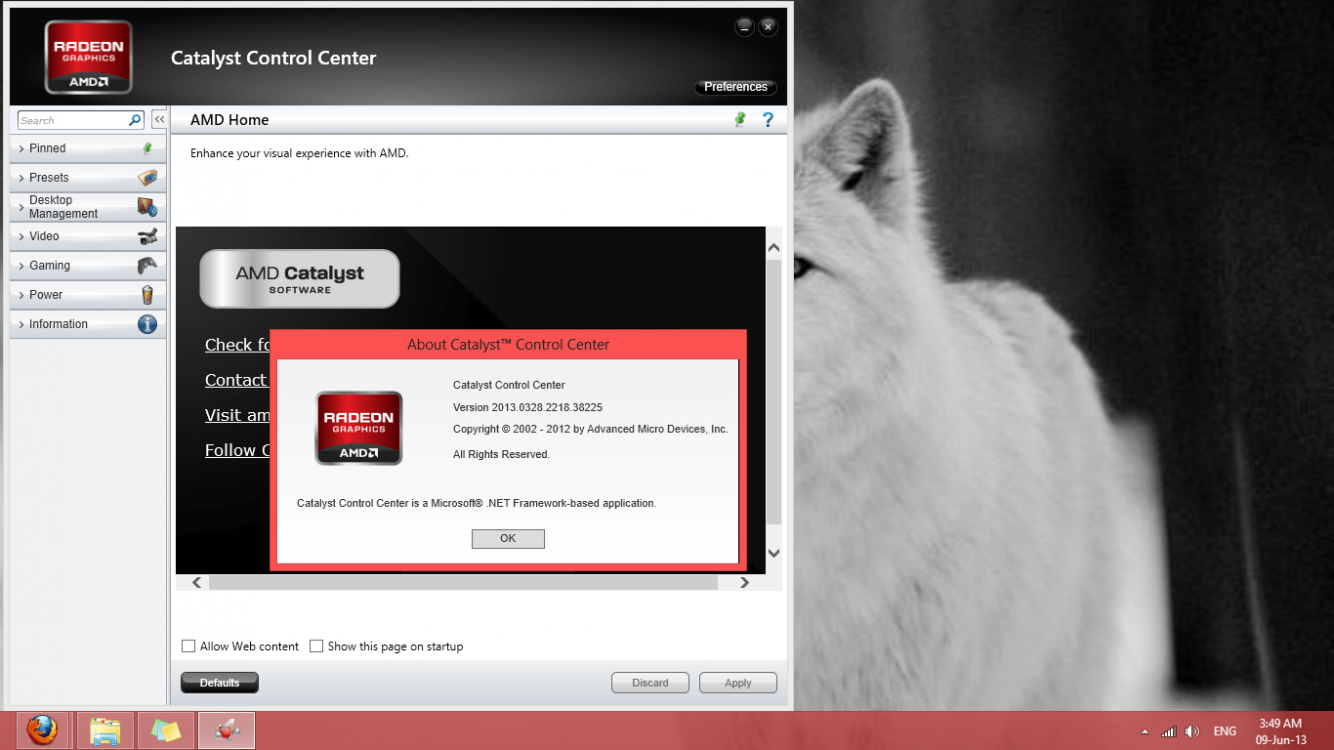Click the horizontal scrollbar right arrow
Image resolution: width=1334 pixels, height=750 pixels.
[x=744, y=582]
